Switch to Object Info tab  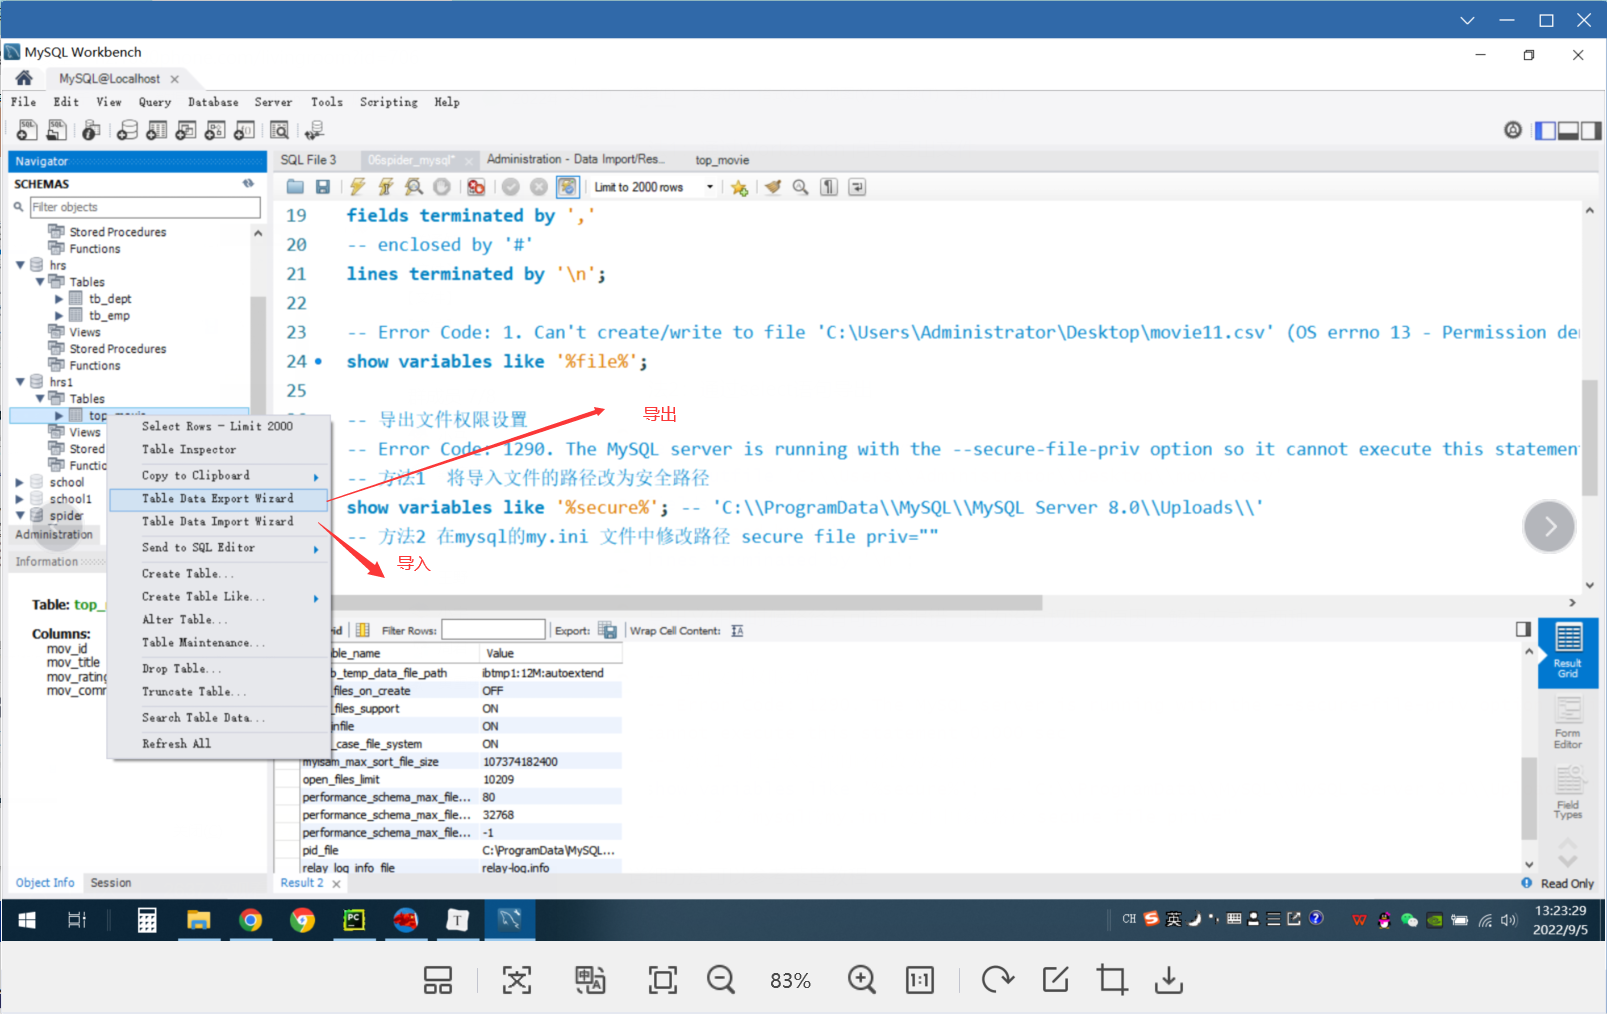(x=45, y=883)
